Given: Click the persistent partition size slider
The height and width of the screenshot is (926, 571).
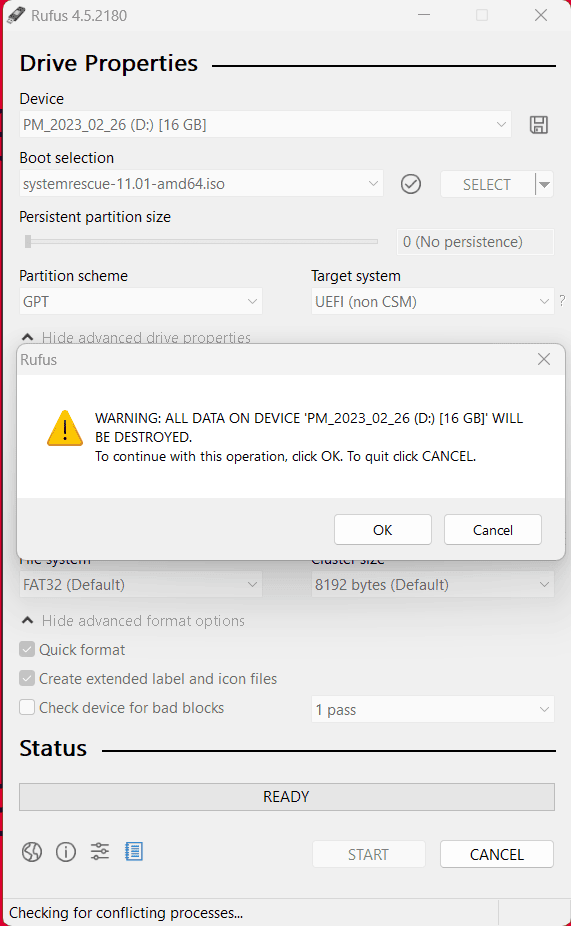Looking at the screenshot, I should [201, 242].
